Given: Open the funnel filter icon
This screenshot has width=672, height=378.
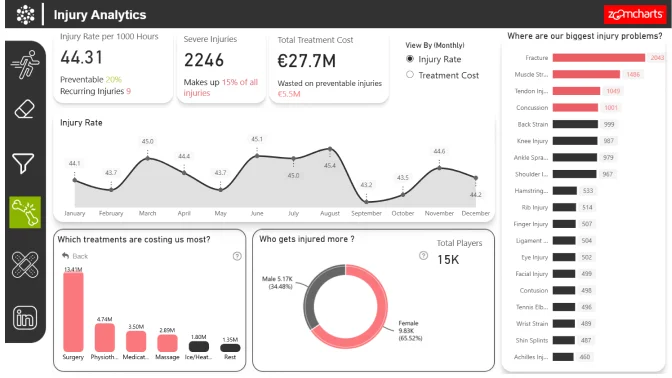Looking at the screenshot, I should click(23, 163).
